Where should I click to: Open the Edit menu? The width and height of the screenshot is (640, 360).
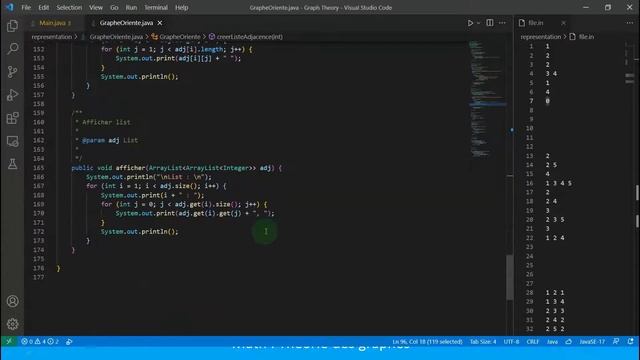[x=43, y=7]
